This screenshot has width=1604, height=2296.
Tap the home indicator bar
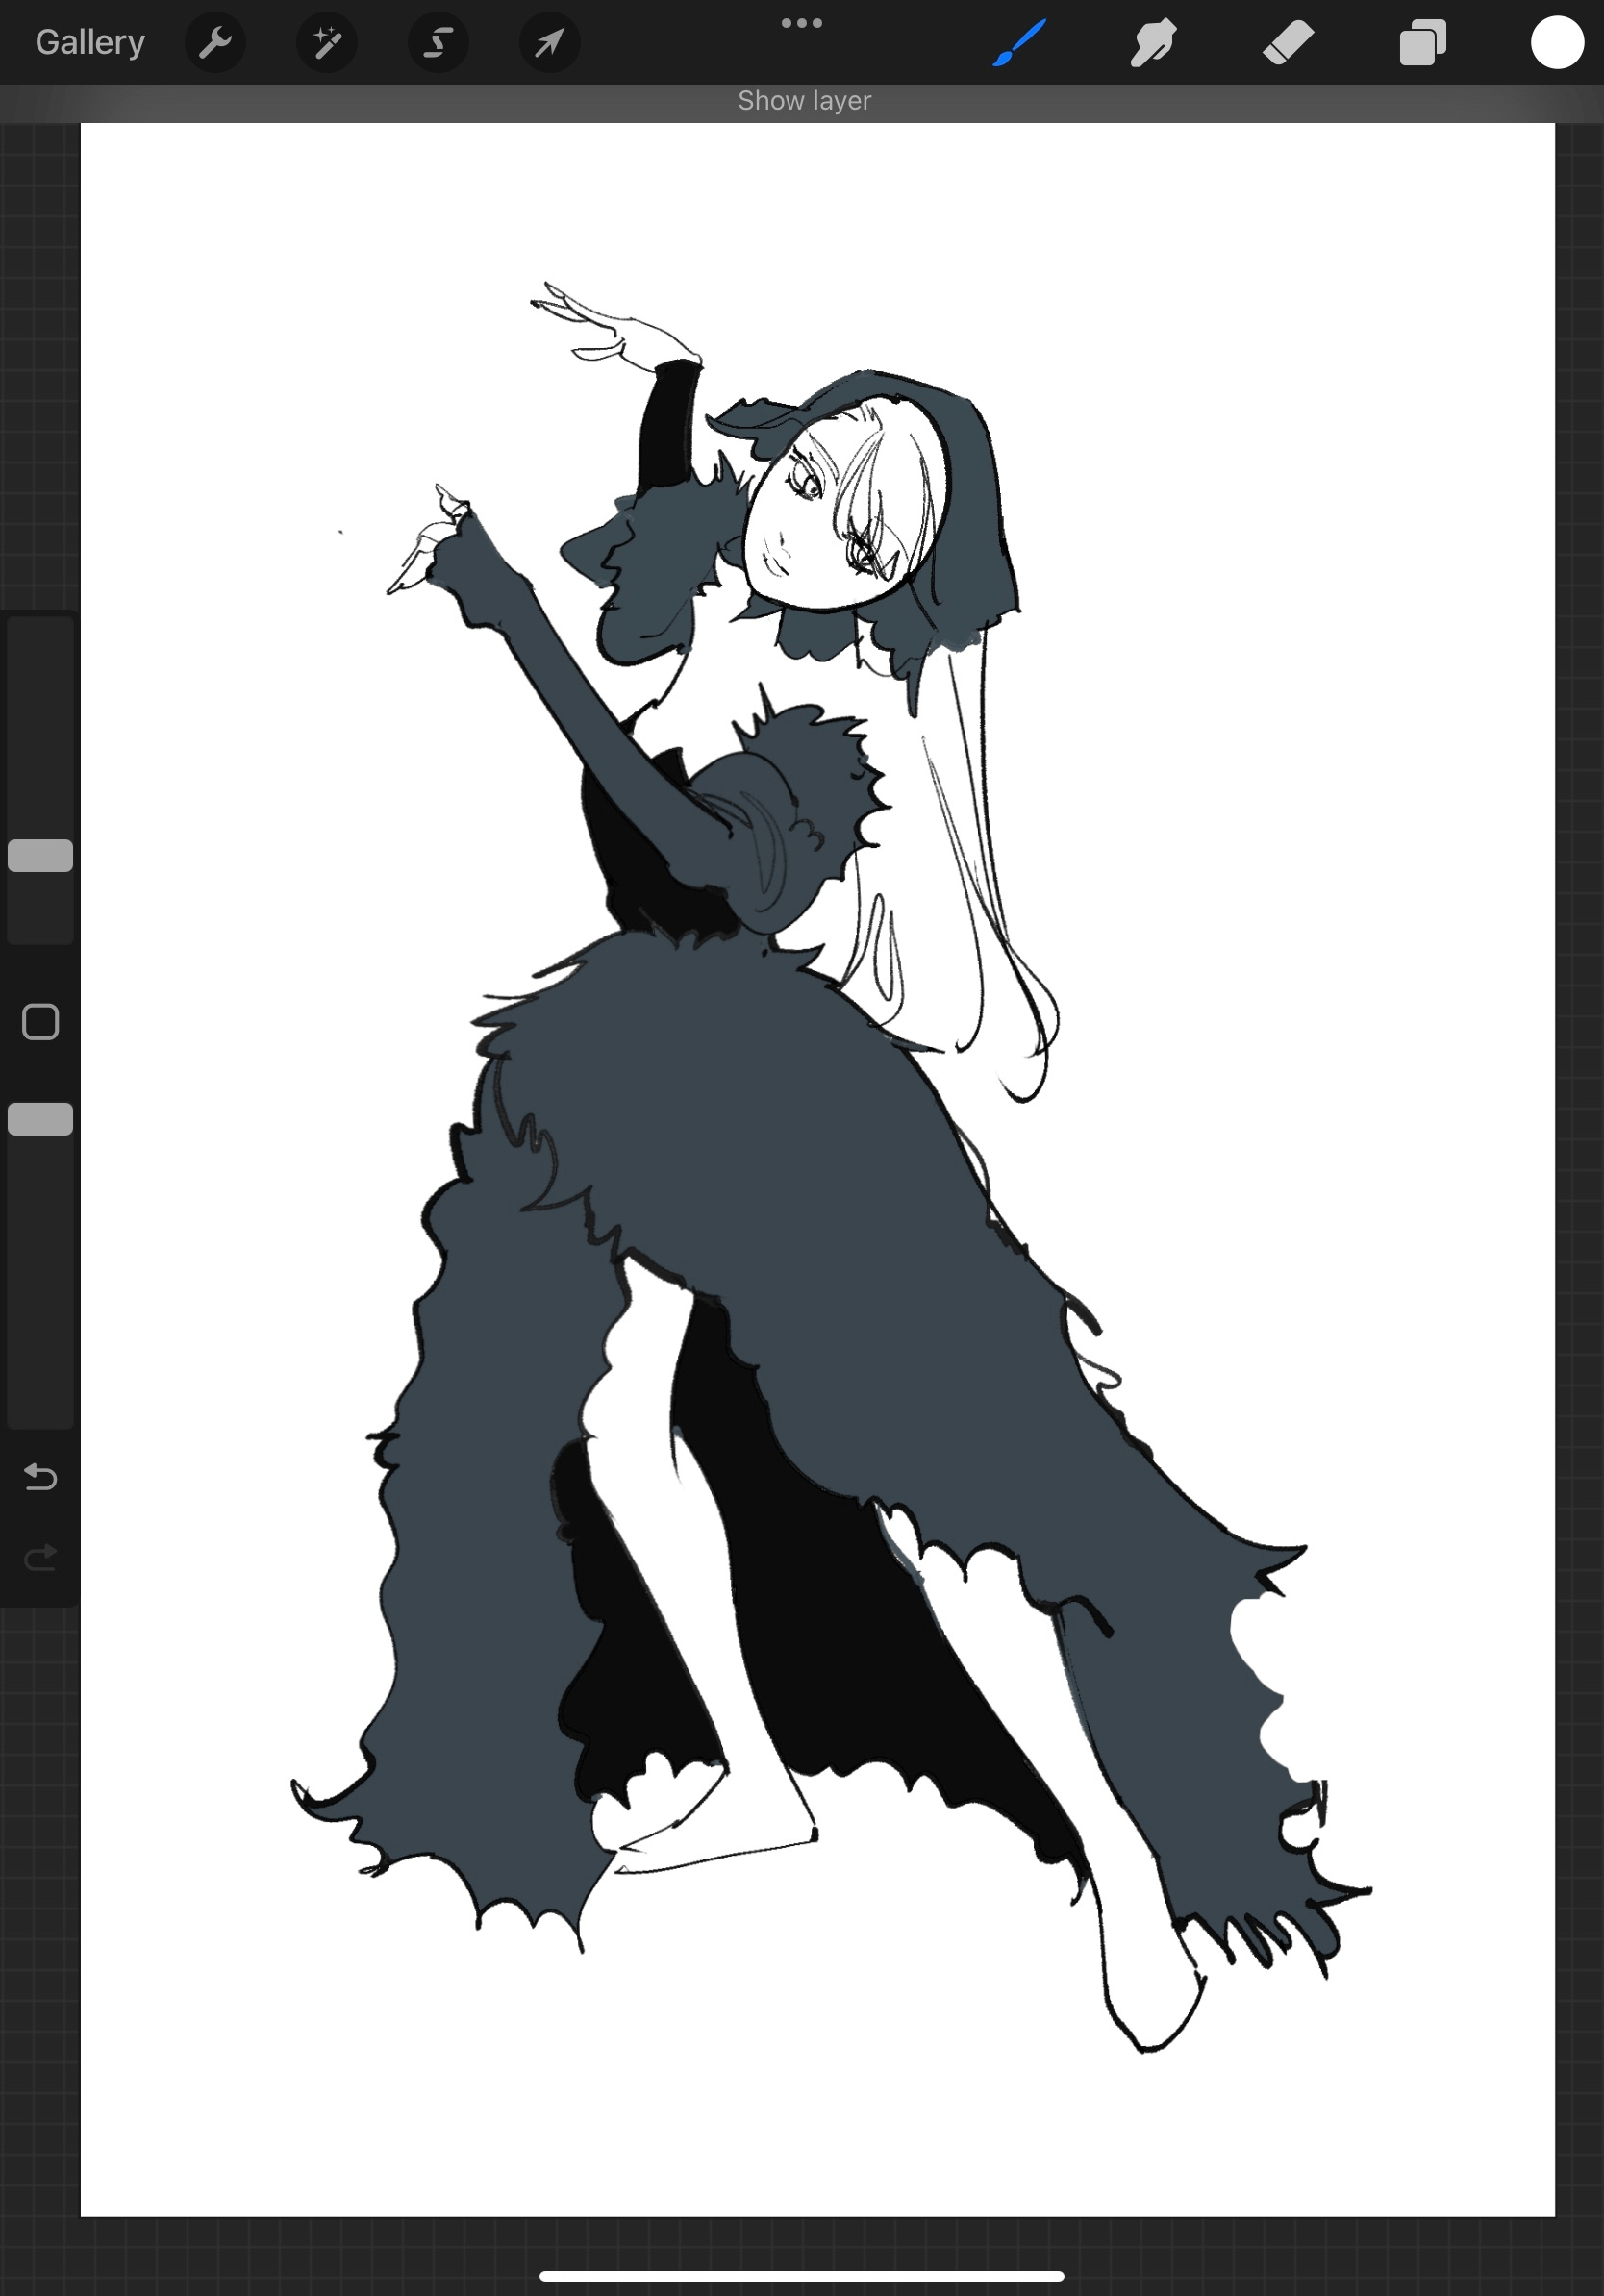(x=801, y=2276)
